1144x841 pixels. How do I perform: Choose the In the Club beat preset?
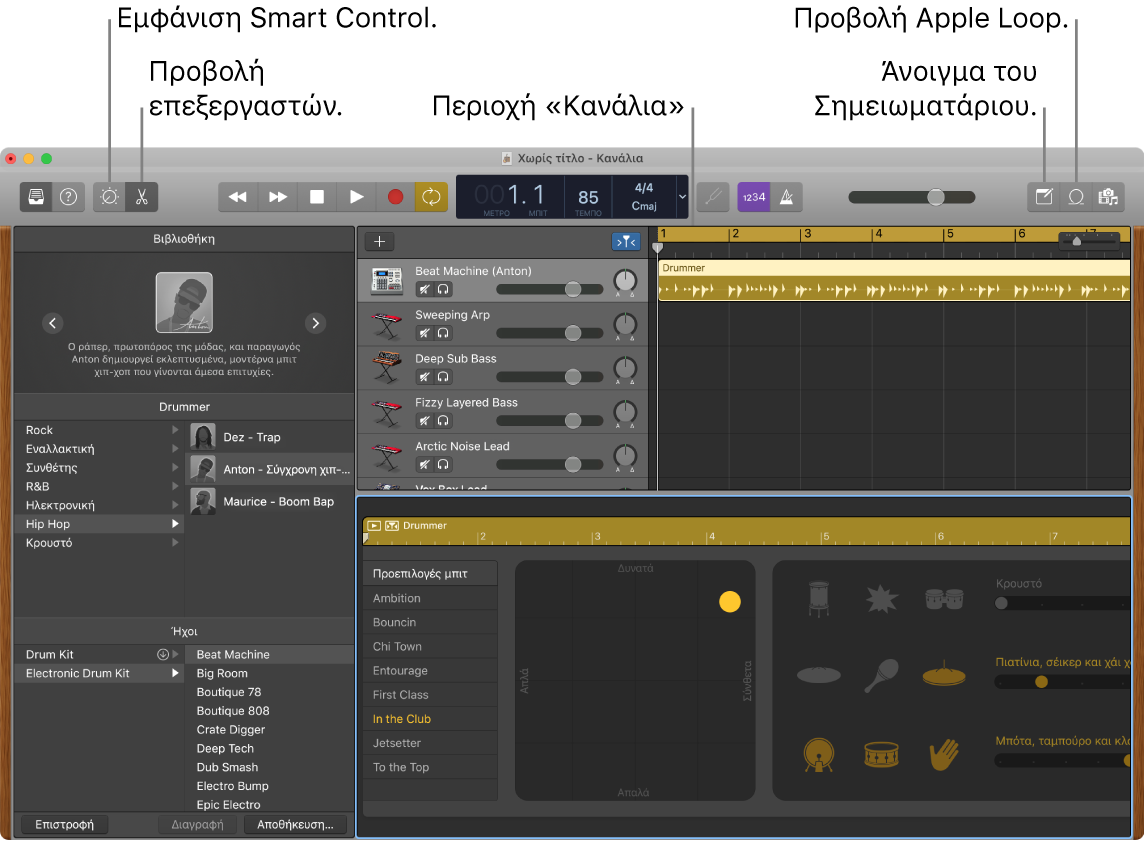tap(401, 718)
